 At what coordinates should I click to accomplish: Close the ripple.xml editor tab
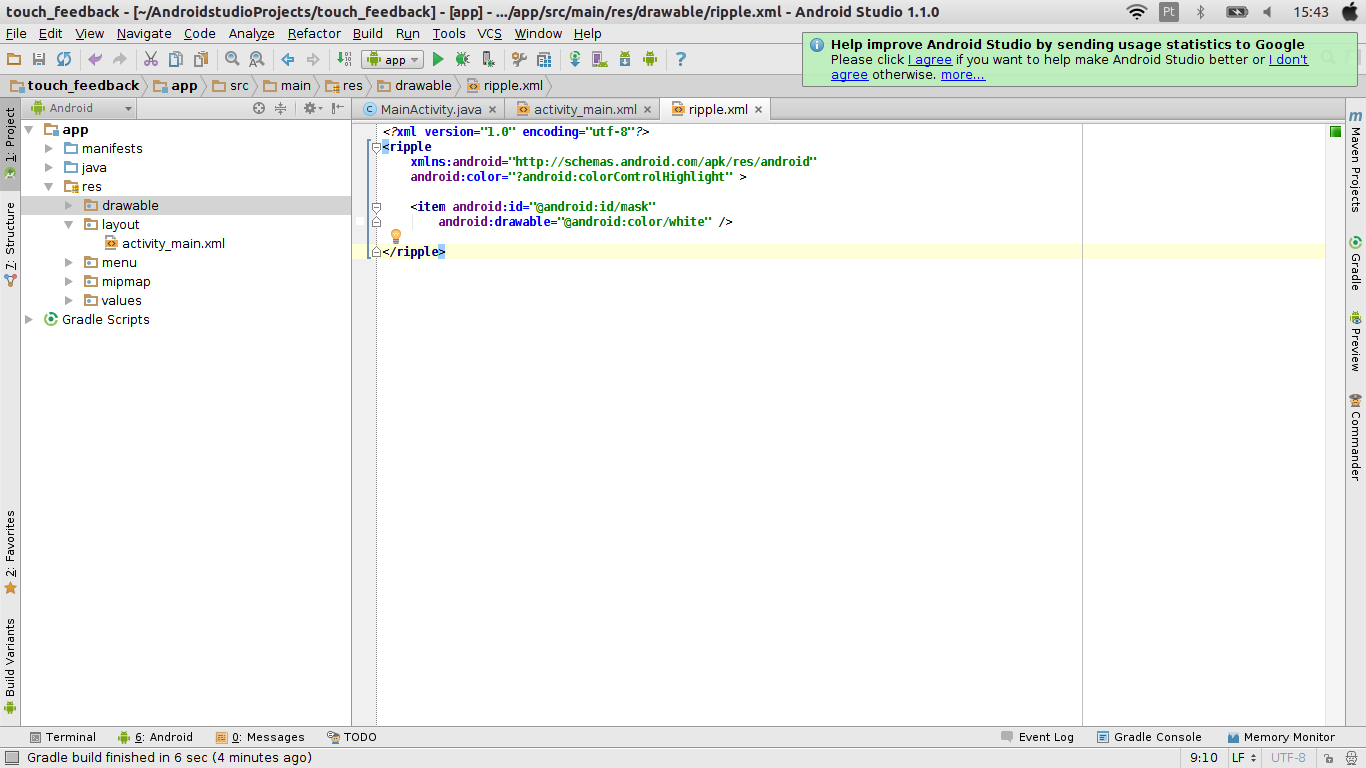pos(758,110)
